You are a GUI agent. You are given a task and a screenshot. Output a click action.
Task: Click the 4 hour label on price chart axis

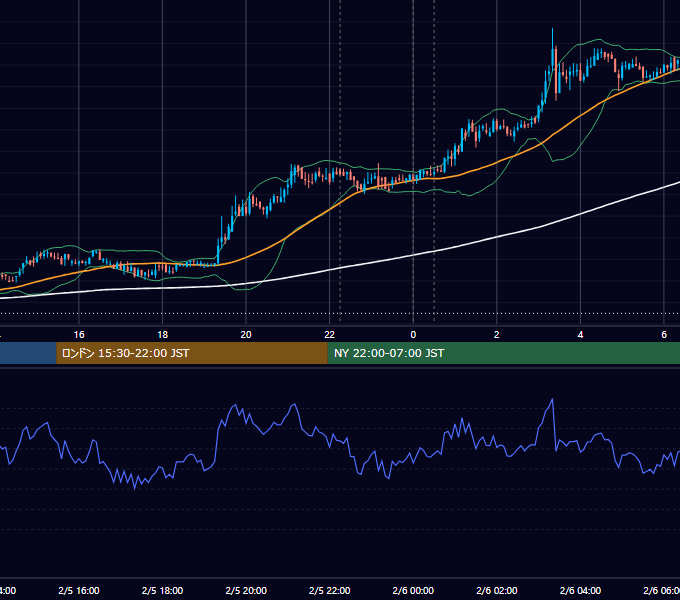[580, 335]
